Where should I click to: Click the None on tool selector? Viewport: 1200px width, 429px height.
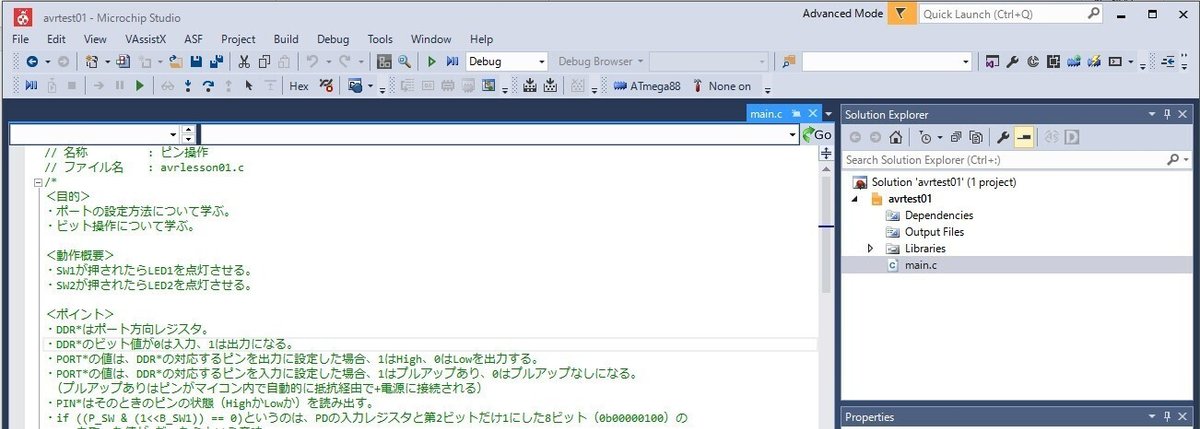[x=721, y=86]
